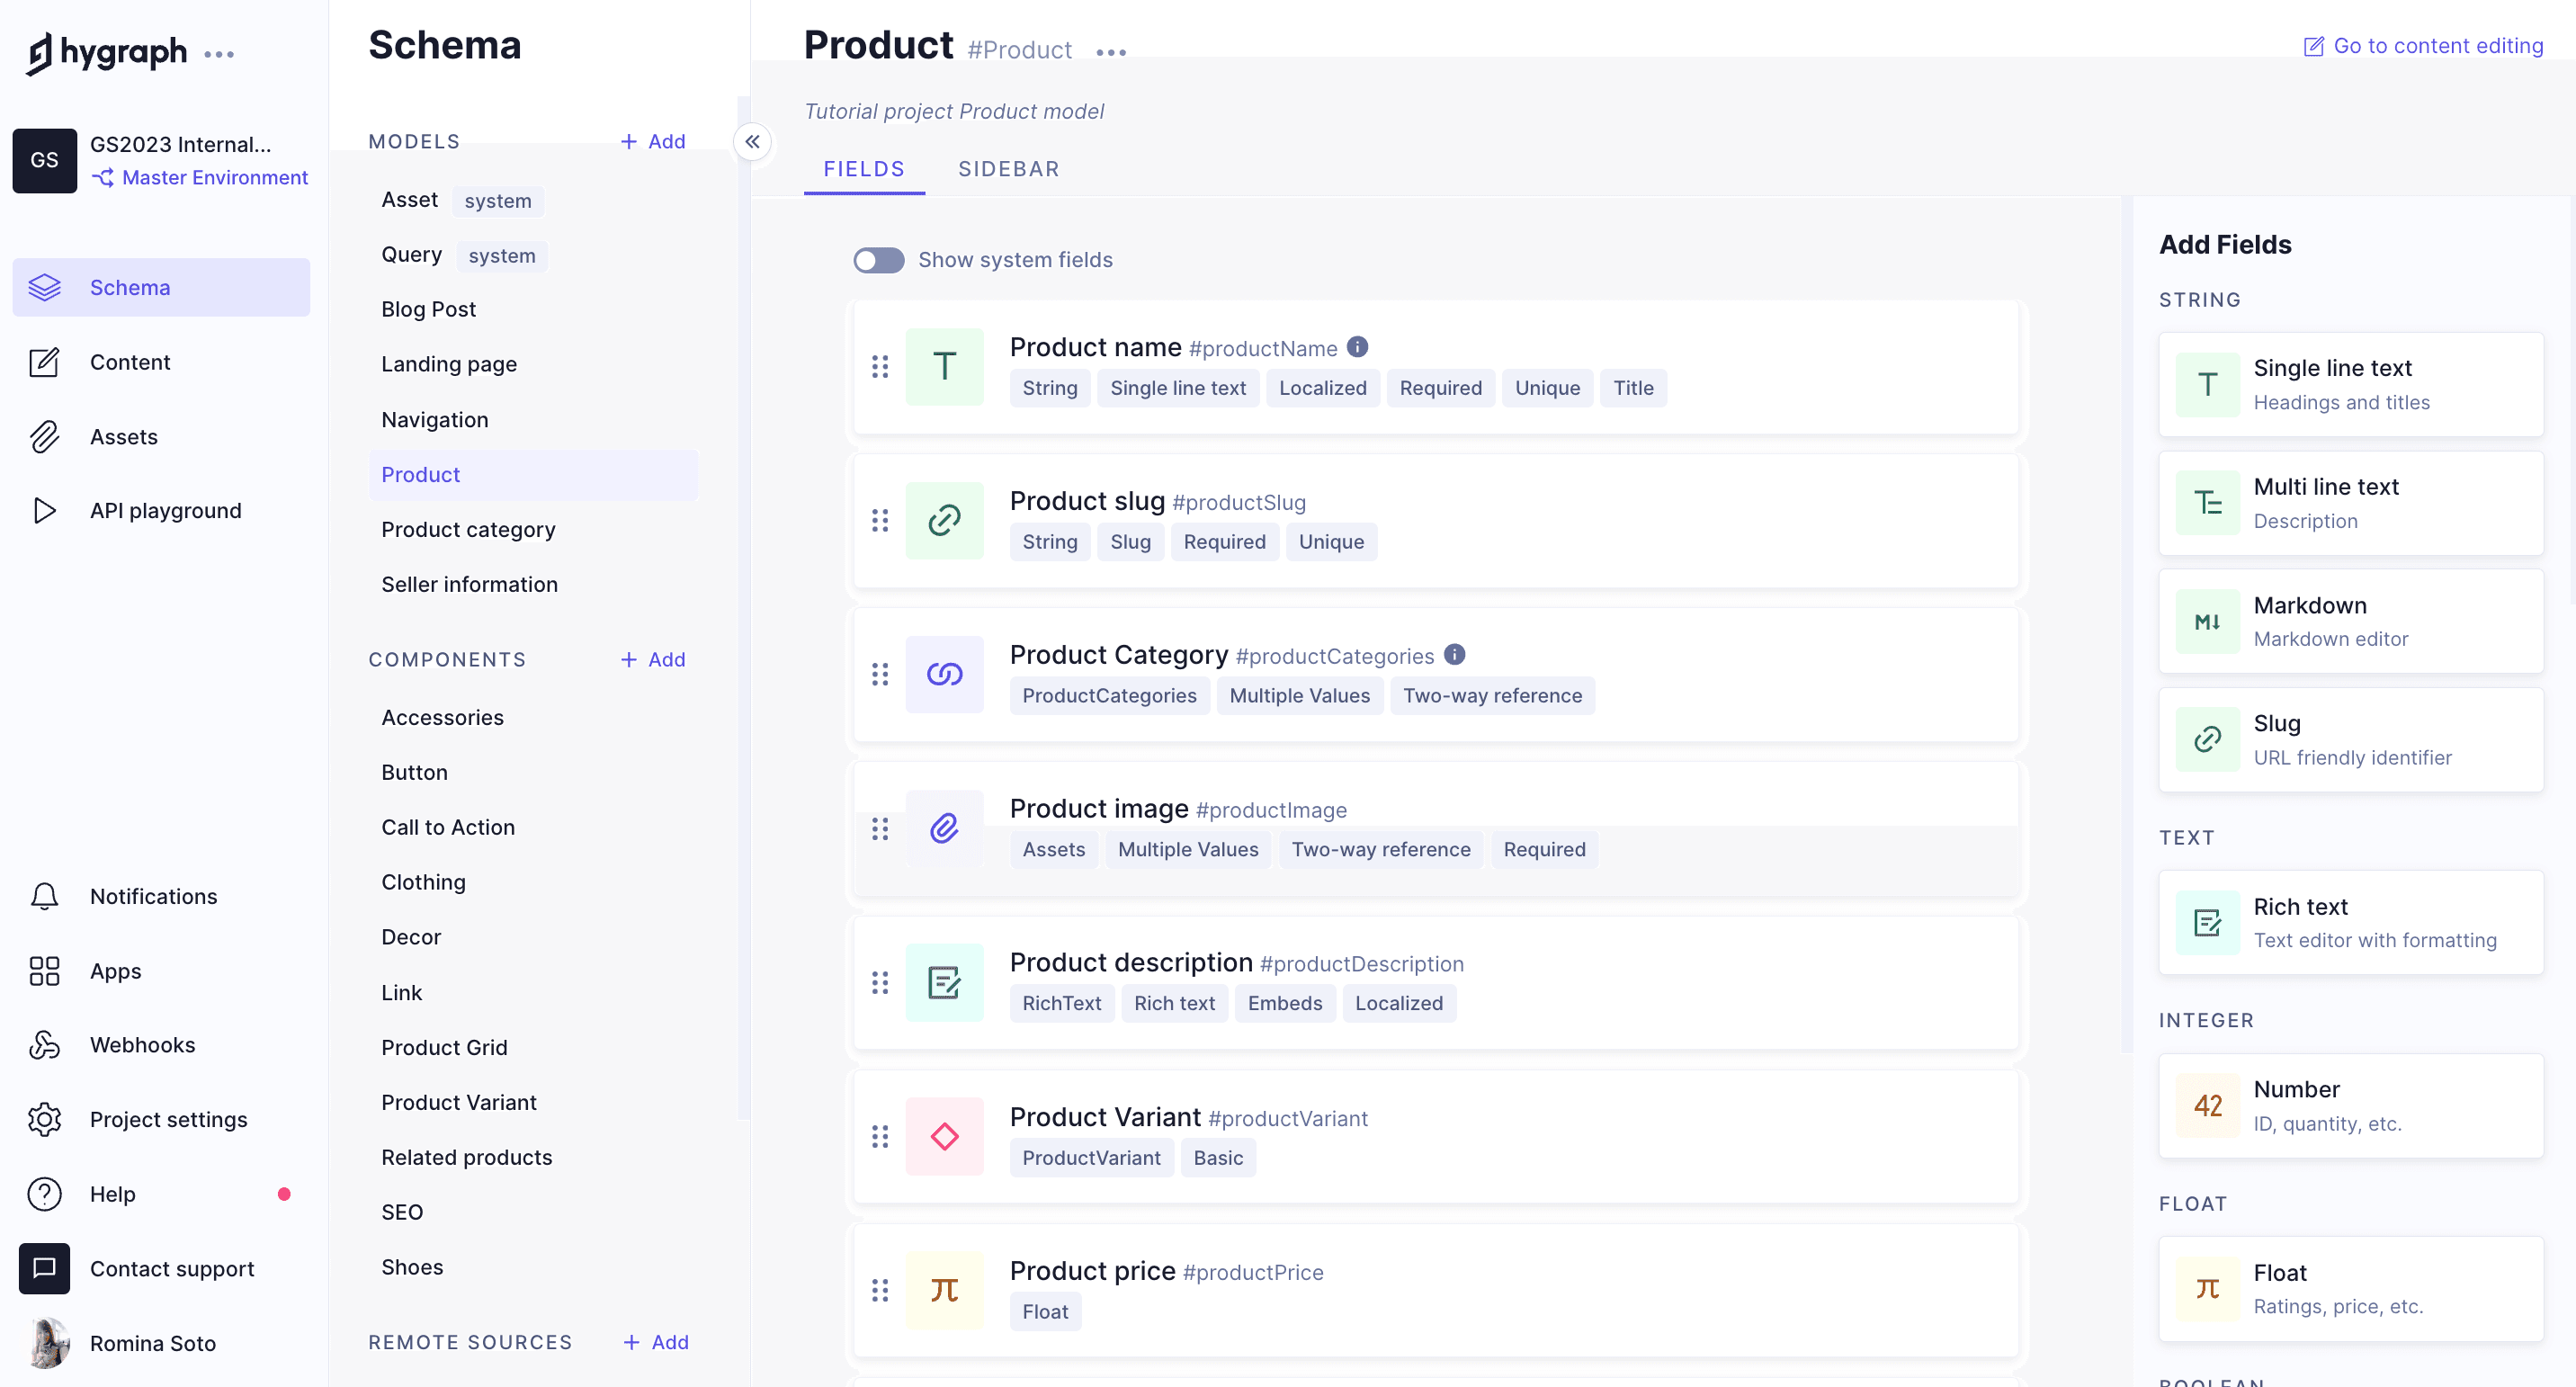This screenshot has width=2576, height=1387.
Task: Add a new model with the Add button
Action: click(x=653, y=142)
